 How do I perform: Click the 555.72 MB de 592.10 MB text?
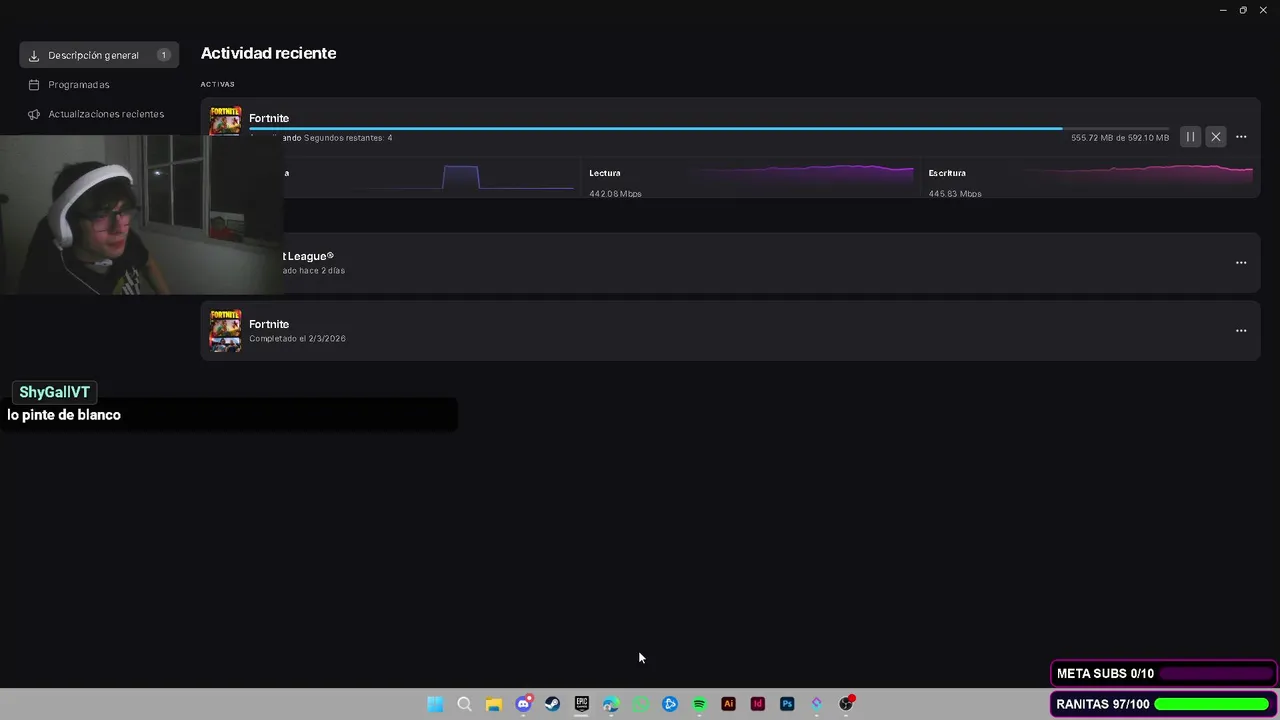tap(1120, 138)
